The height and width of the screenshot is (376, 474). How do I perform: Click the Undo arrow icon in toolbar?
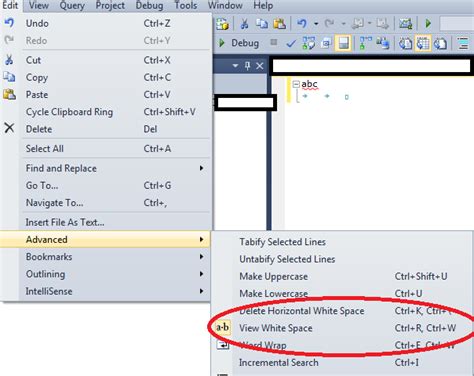click(x=302, y=24)
